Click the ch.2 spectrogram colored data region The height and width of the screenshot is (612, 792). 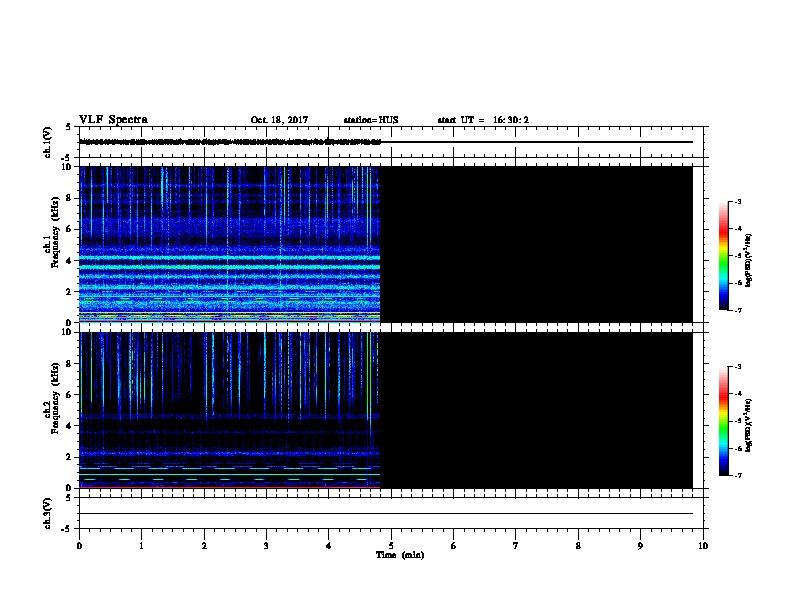point(229,410)
